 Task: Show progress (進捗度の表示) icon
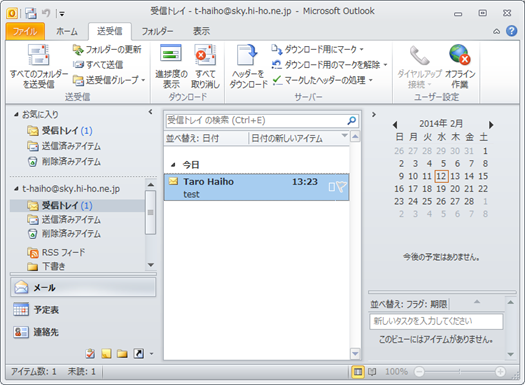tap(171, 54)
